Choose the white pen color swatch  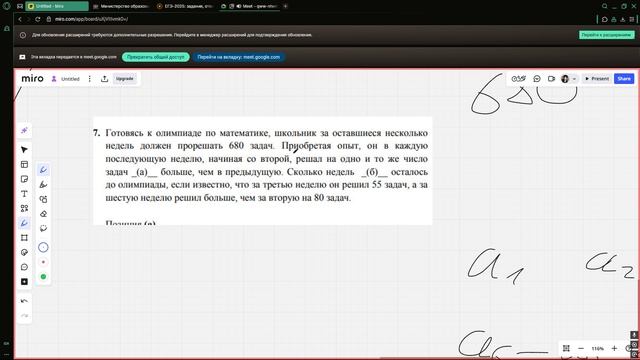43,247
